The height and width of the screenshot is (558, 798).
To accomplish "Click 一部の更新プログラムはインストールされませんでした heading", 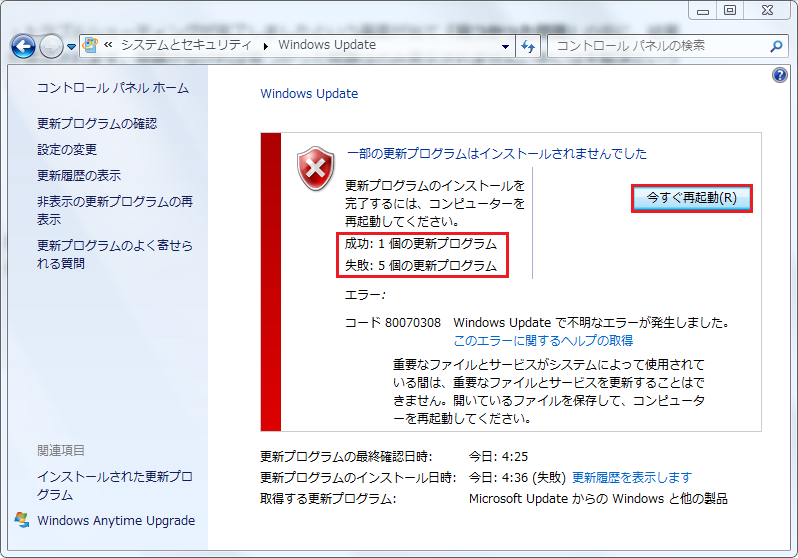I will click(x=496, y=153).
